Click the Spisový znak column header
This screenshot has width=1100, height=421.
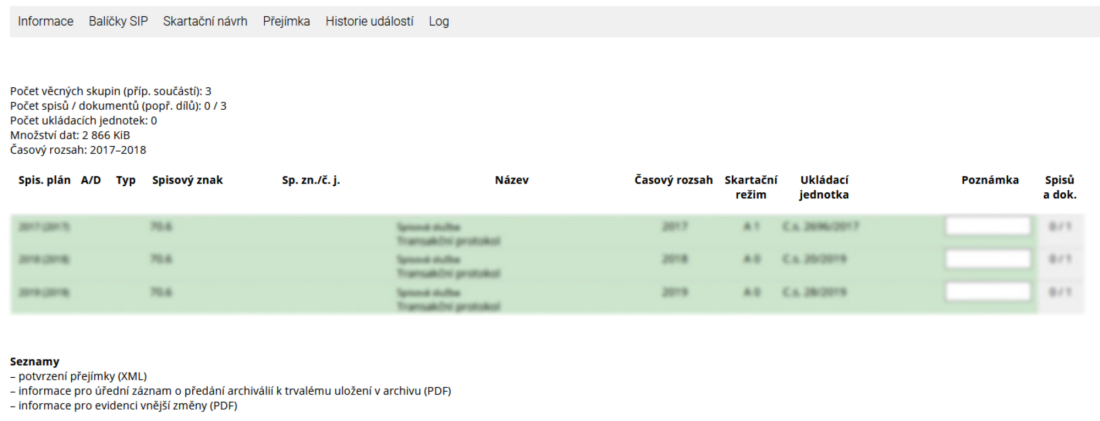coord(187,180)
